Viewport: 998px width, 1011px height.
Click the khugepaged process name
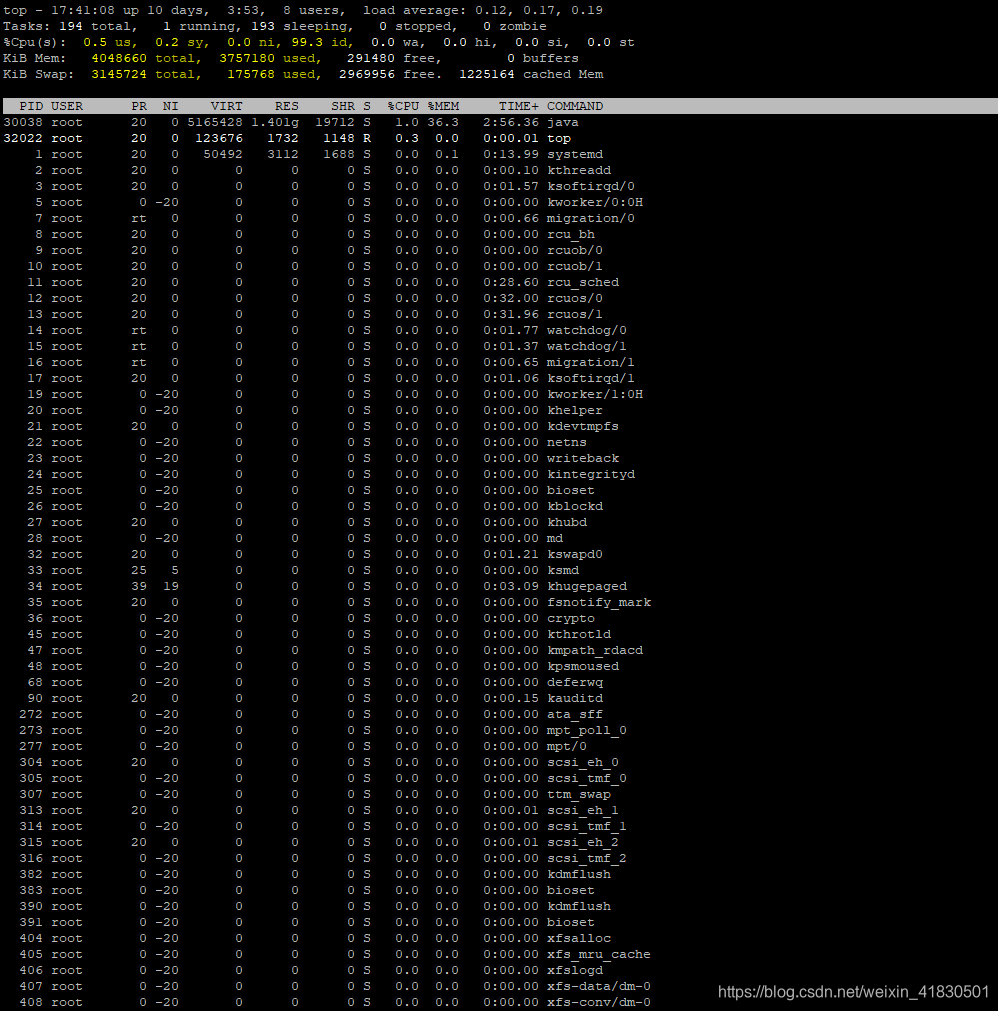pos(587,586)
